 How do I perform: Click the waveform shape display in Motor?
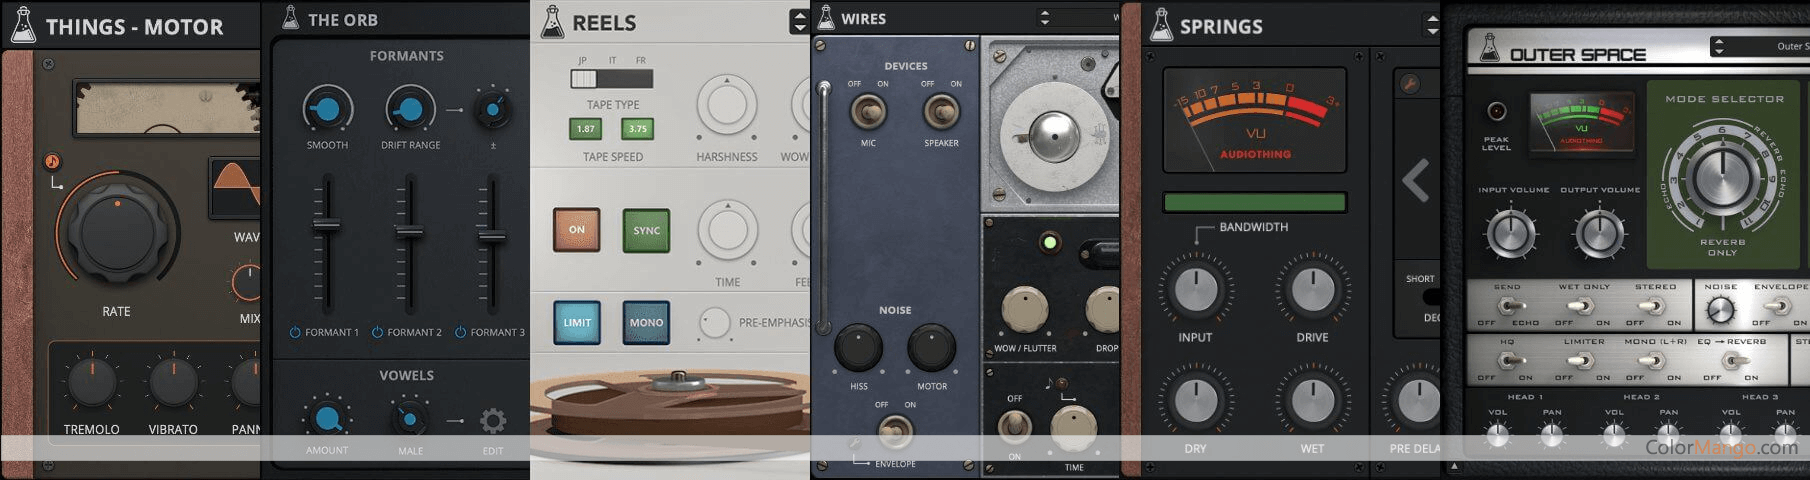[x=236, y=188]
